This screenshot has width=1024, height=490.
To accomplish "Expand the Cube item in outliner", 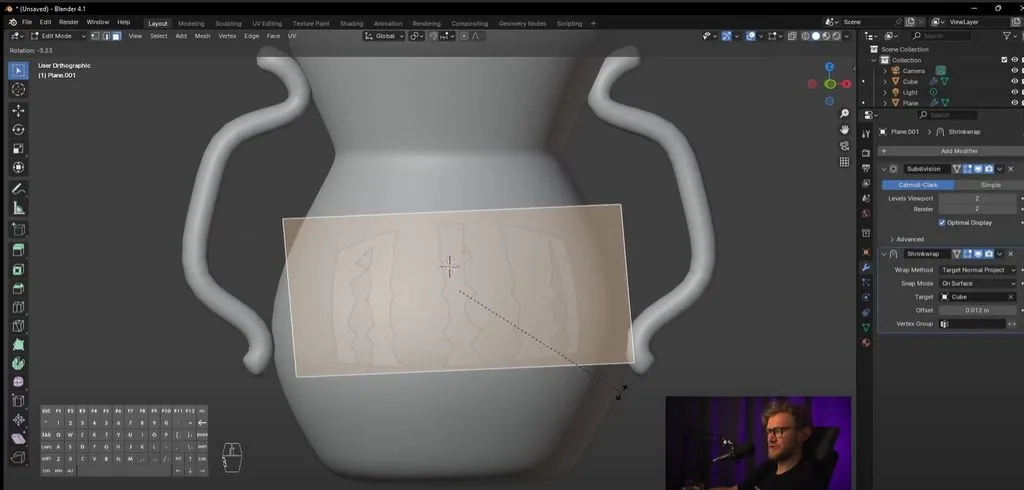I will pos(885,82).
